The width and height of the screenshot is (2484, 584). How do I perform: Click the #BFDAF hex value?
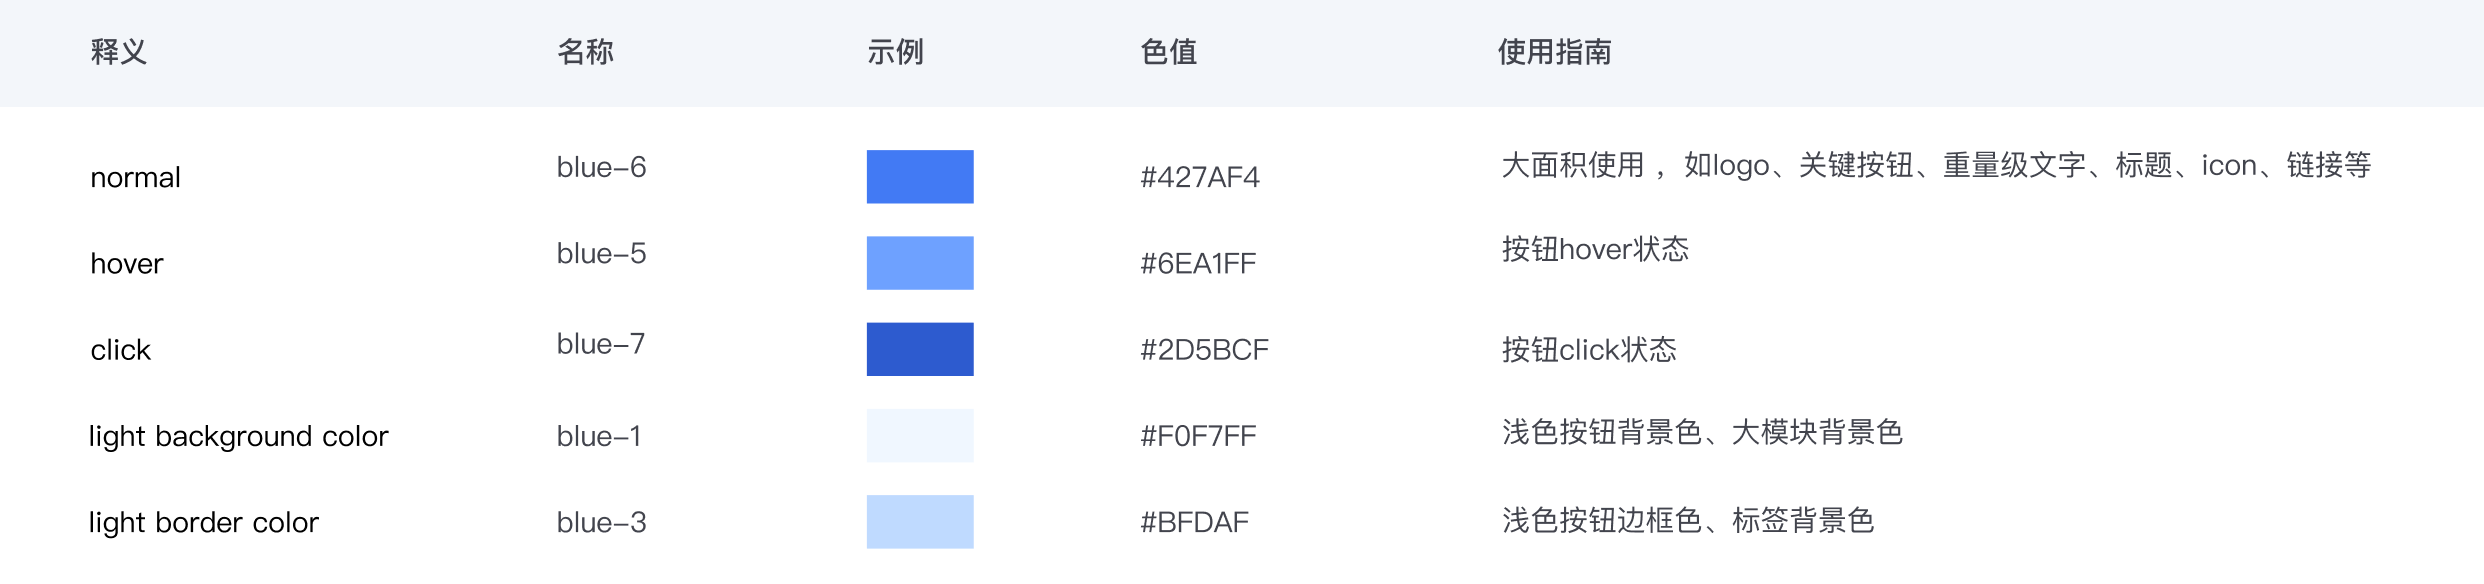(1194, 522)
